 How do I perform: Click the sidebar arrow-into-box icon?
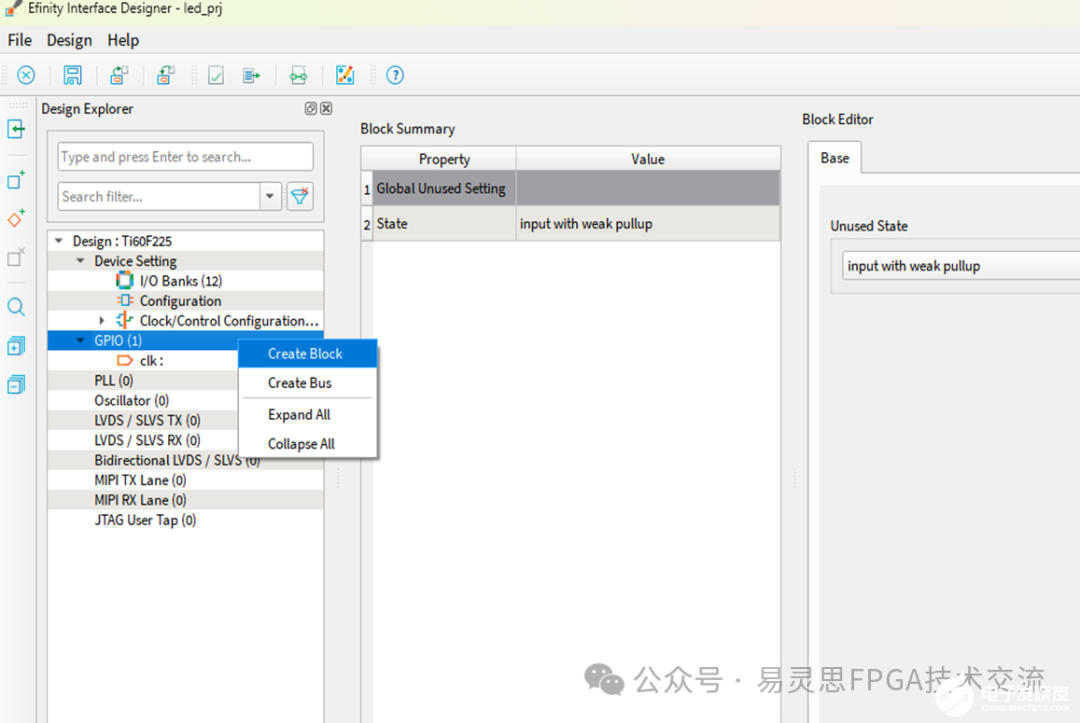point(16,129)
